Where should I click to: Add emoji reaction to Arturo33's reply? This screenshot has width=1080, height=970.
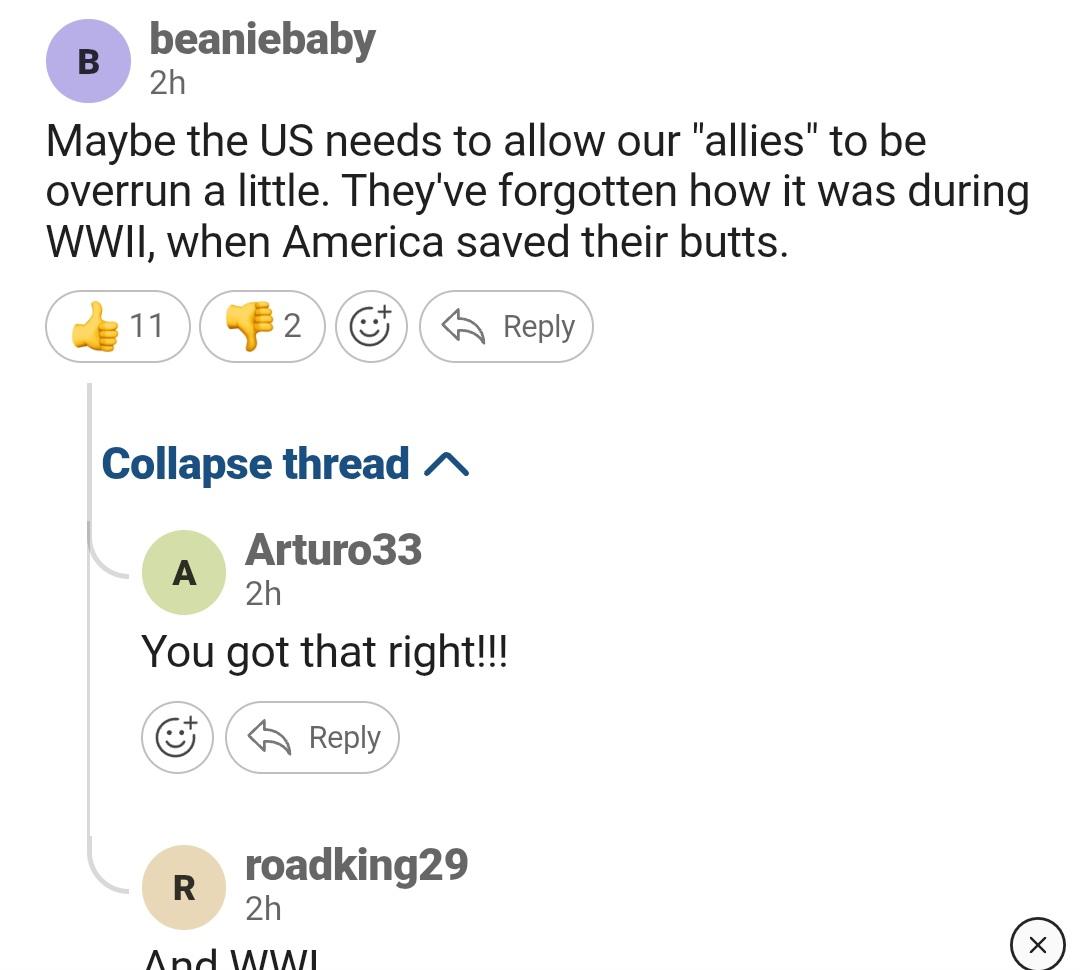click(177, 738)
